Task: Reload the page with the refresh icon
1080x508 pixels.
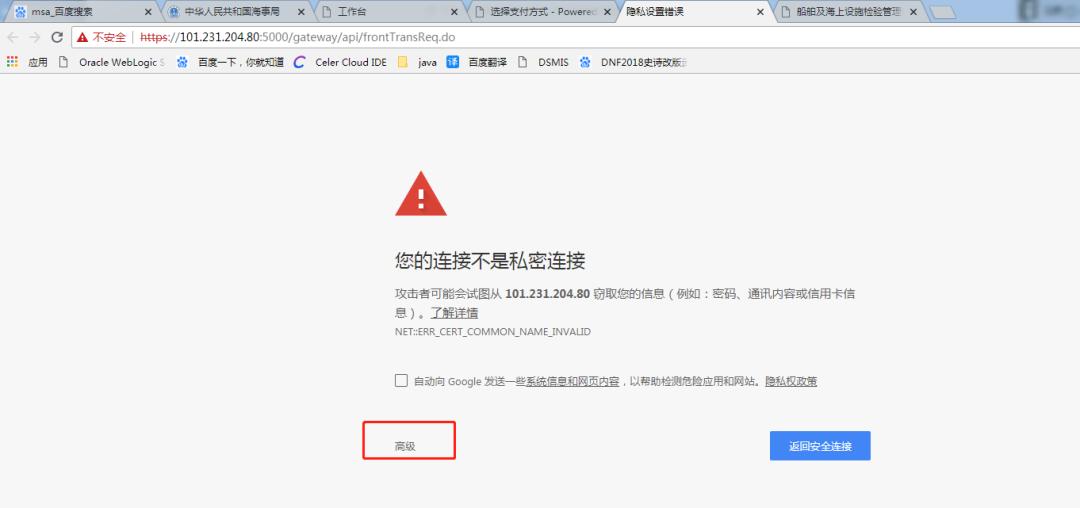Action: 57,37
